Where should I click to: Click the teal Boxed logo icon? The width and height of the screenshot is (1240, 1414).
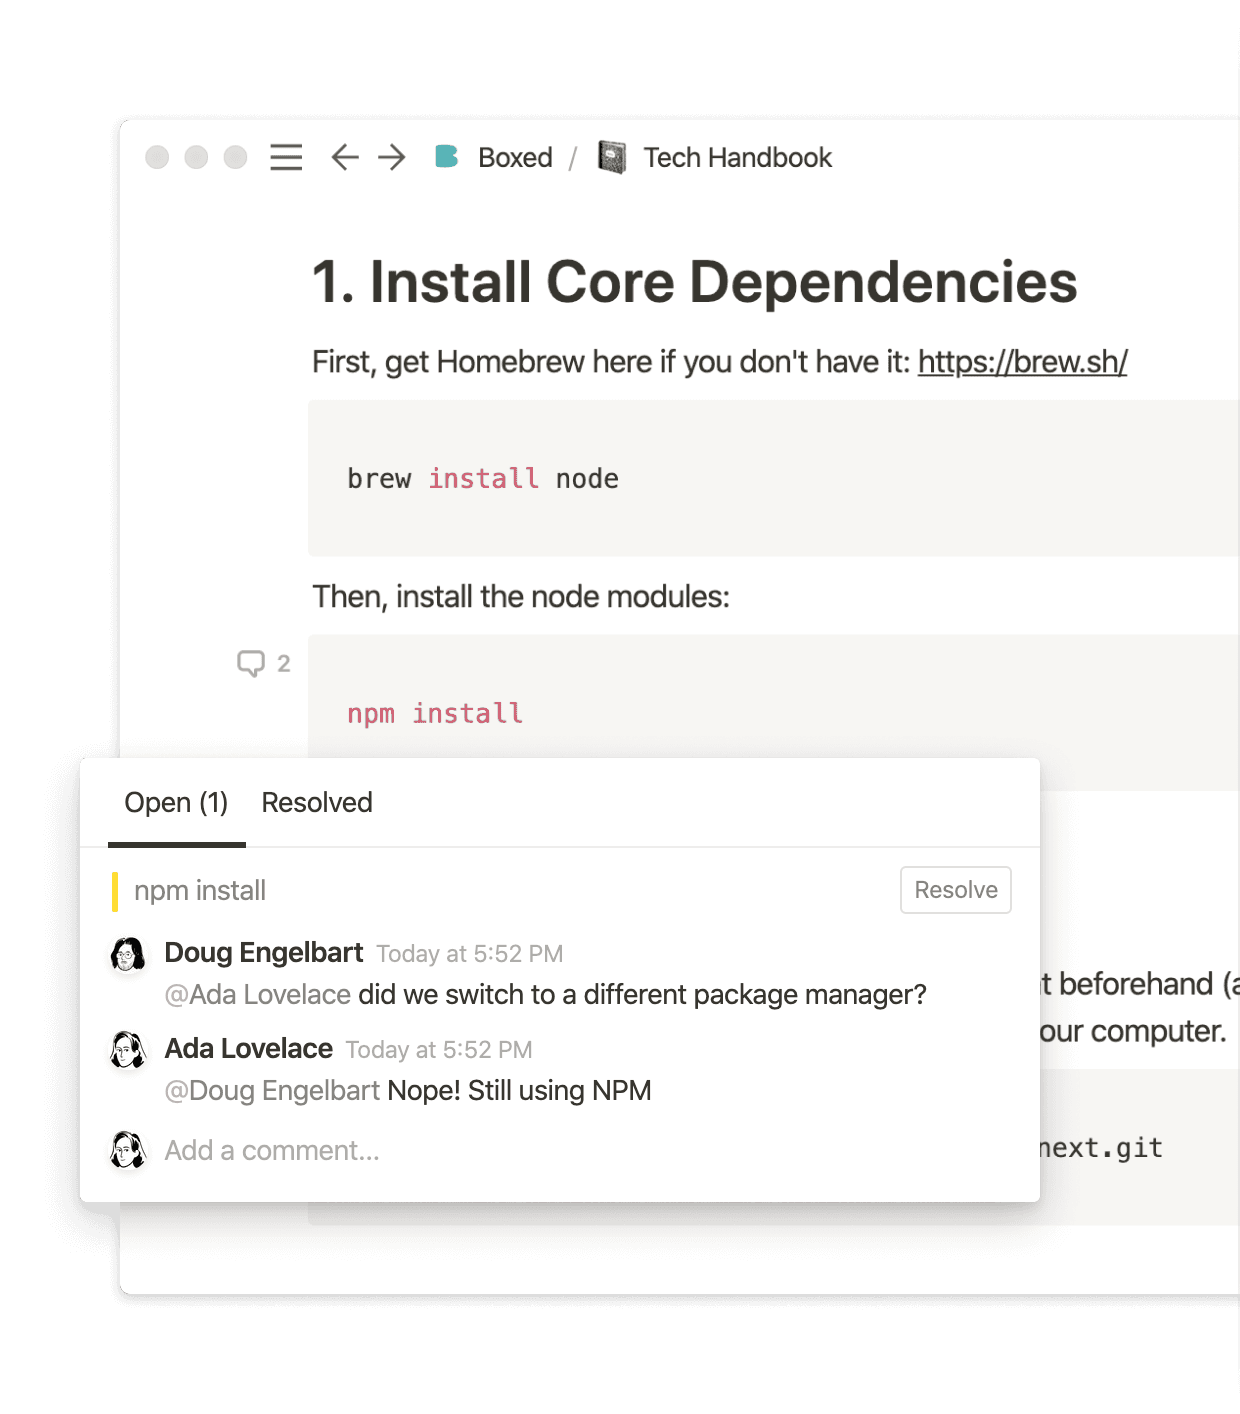pos(447,157)
